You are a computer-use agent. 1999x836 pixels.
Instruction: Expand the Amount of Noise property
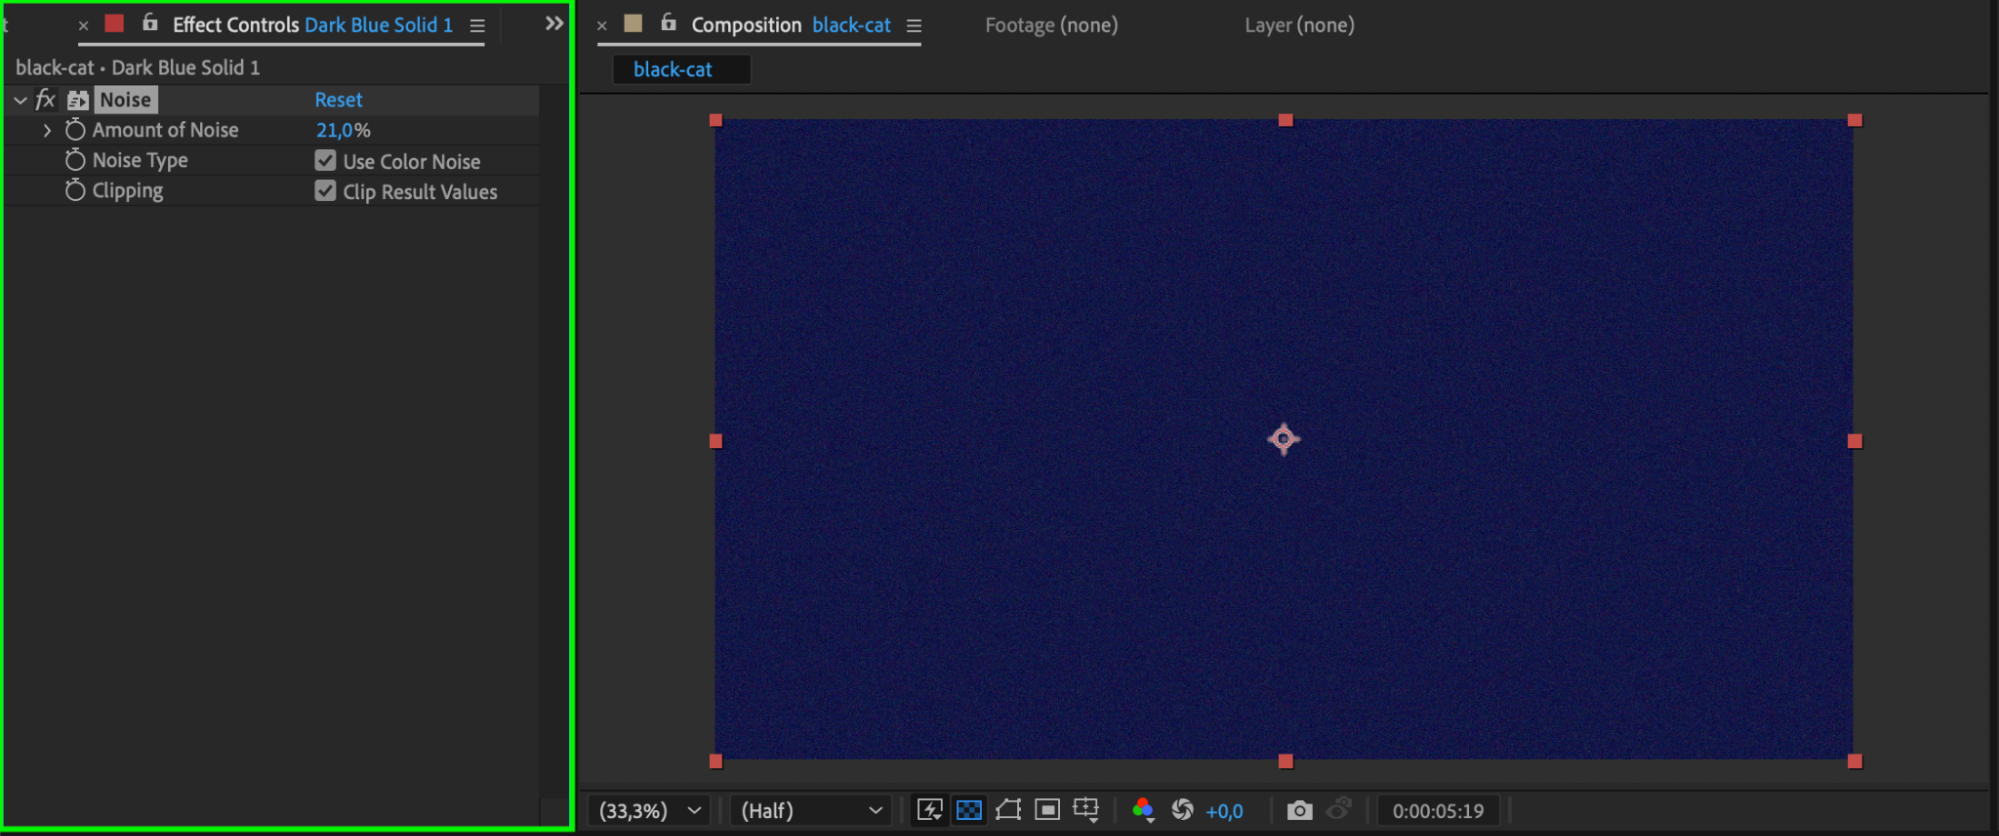47,130
